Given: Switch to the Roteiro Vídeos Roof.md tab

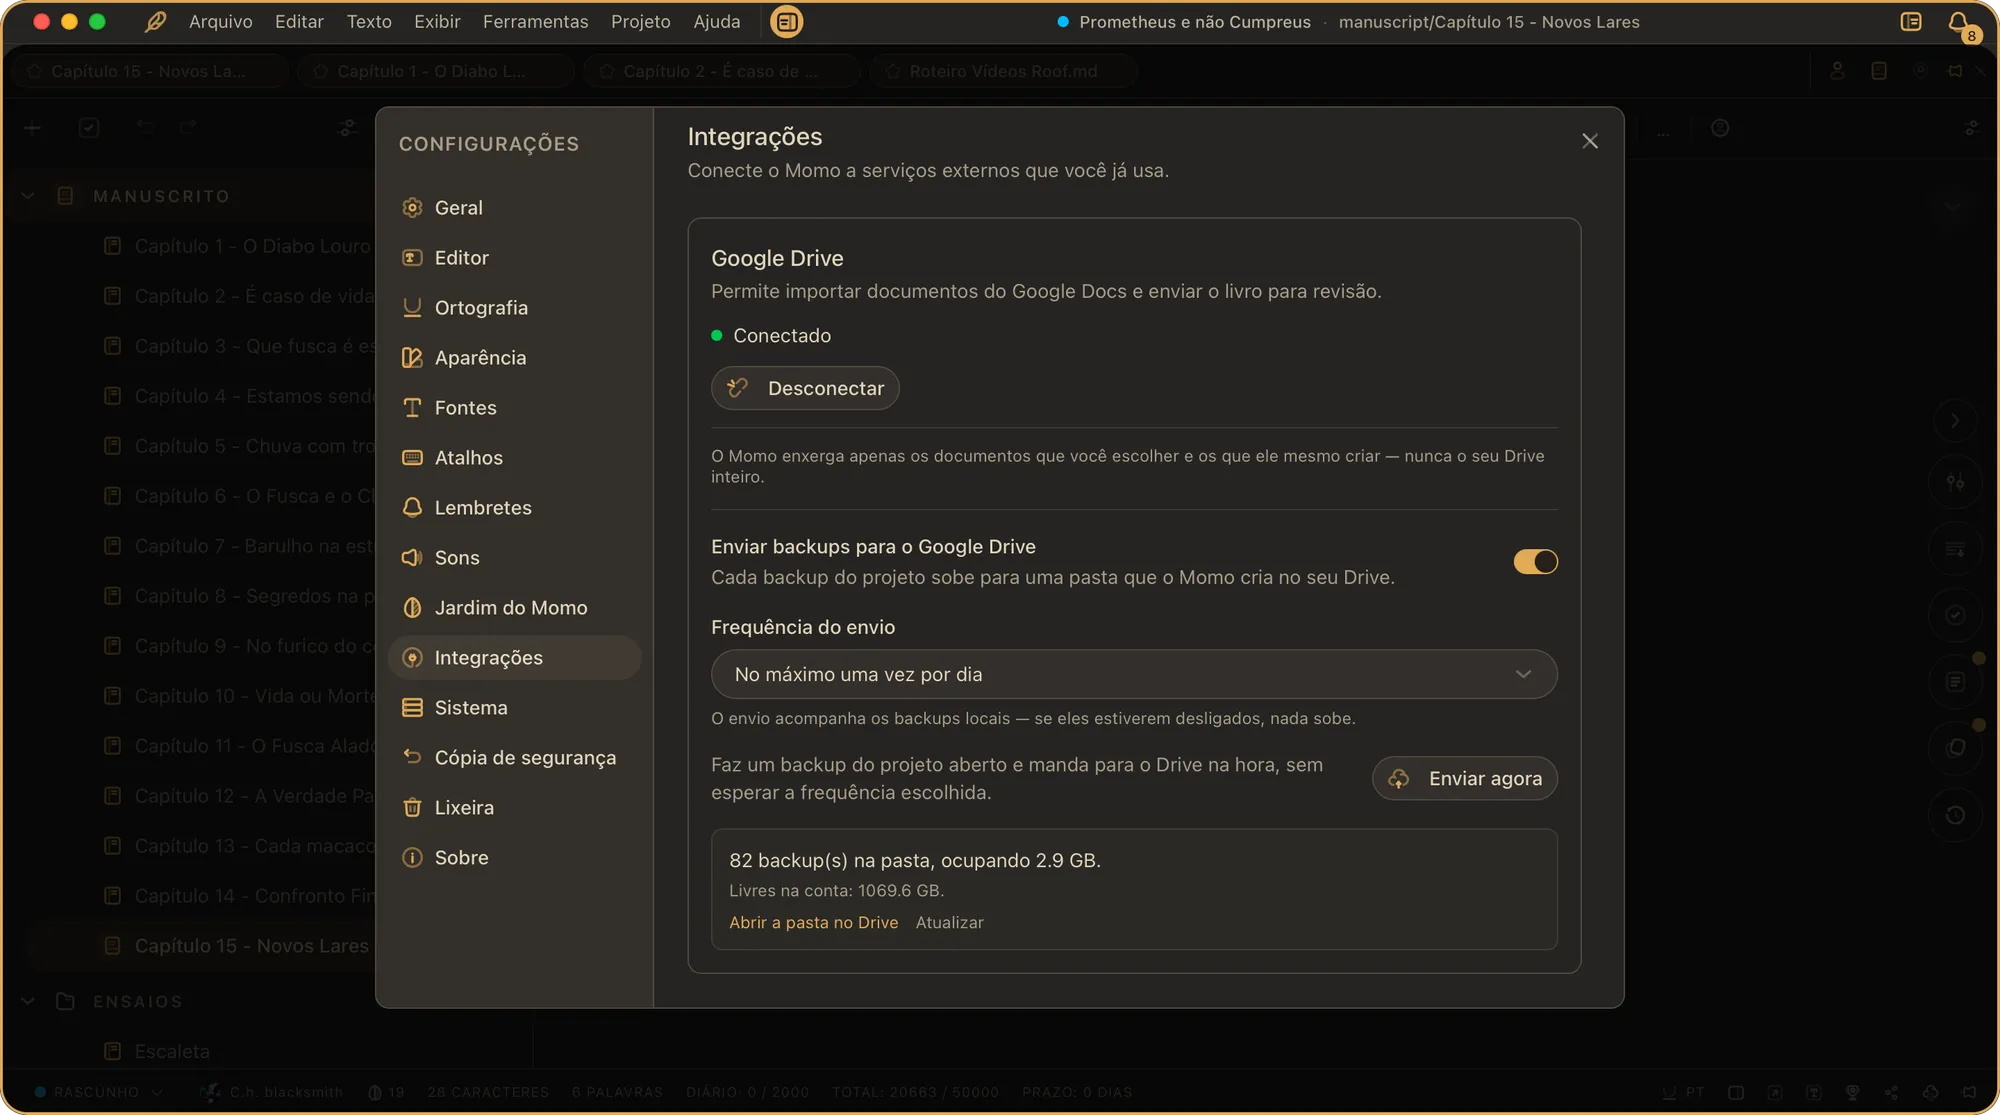Looking at the screenshot, I should pyautogui.click(x=1003, y=71).
